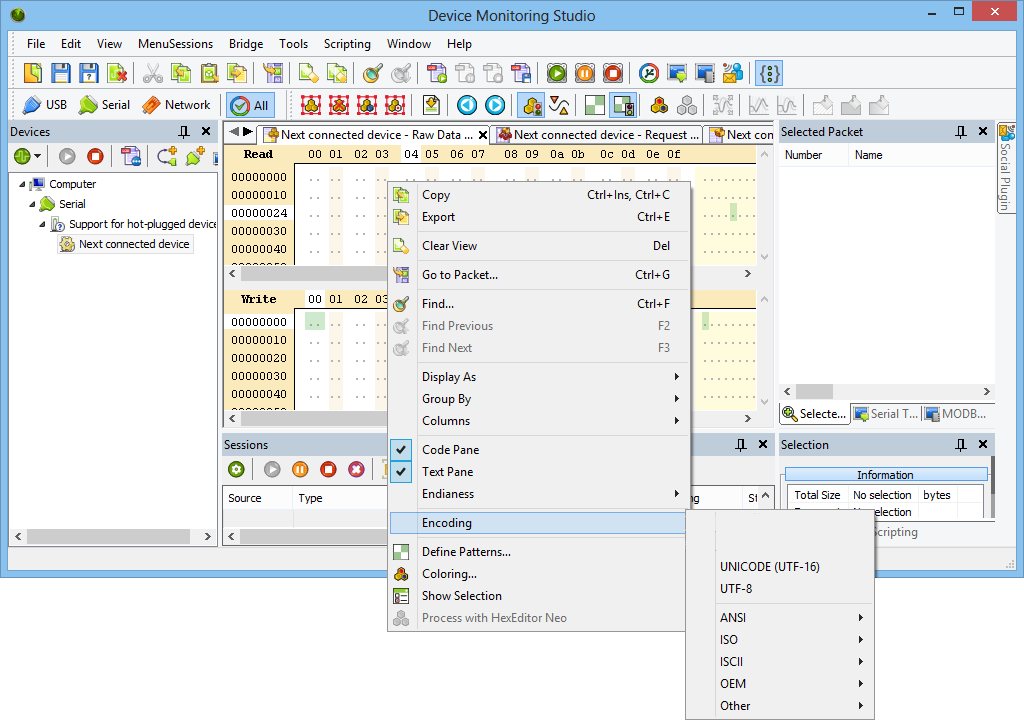
Task: Open Coloring... from context menu
Action: 538,574
